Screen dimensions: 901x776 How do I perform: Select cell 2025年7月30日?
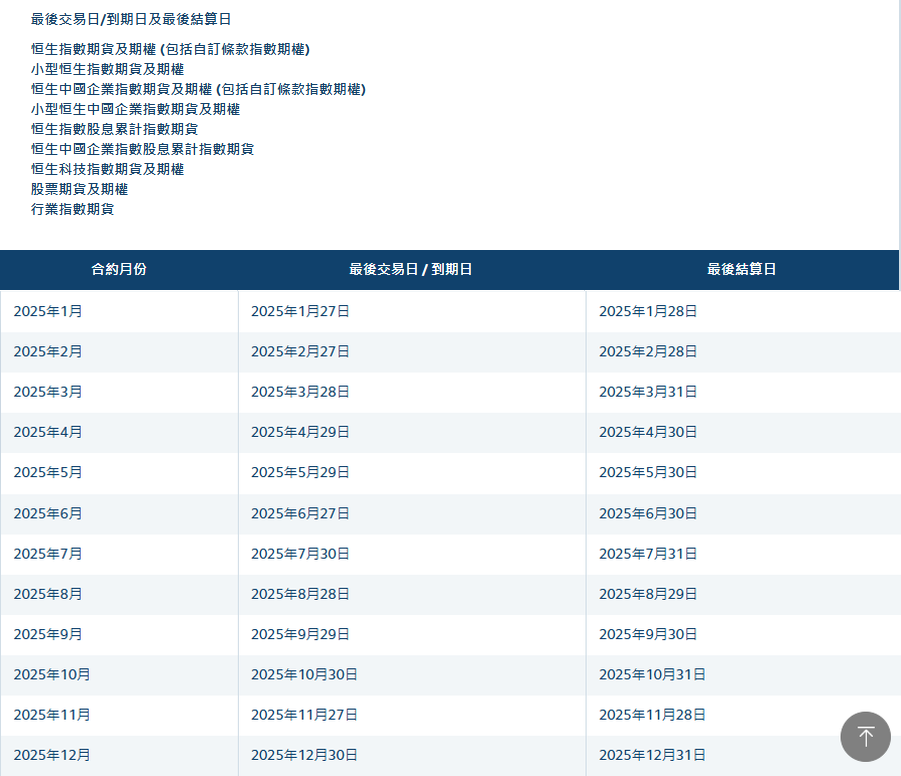click(412, 554)
